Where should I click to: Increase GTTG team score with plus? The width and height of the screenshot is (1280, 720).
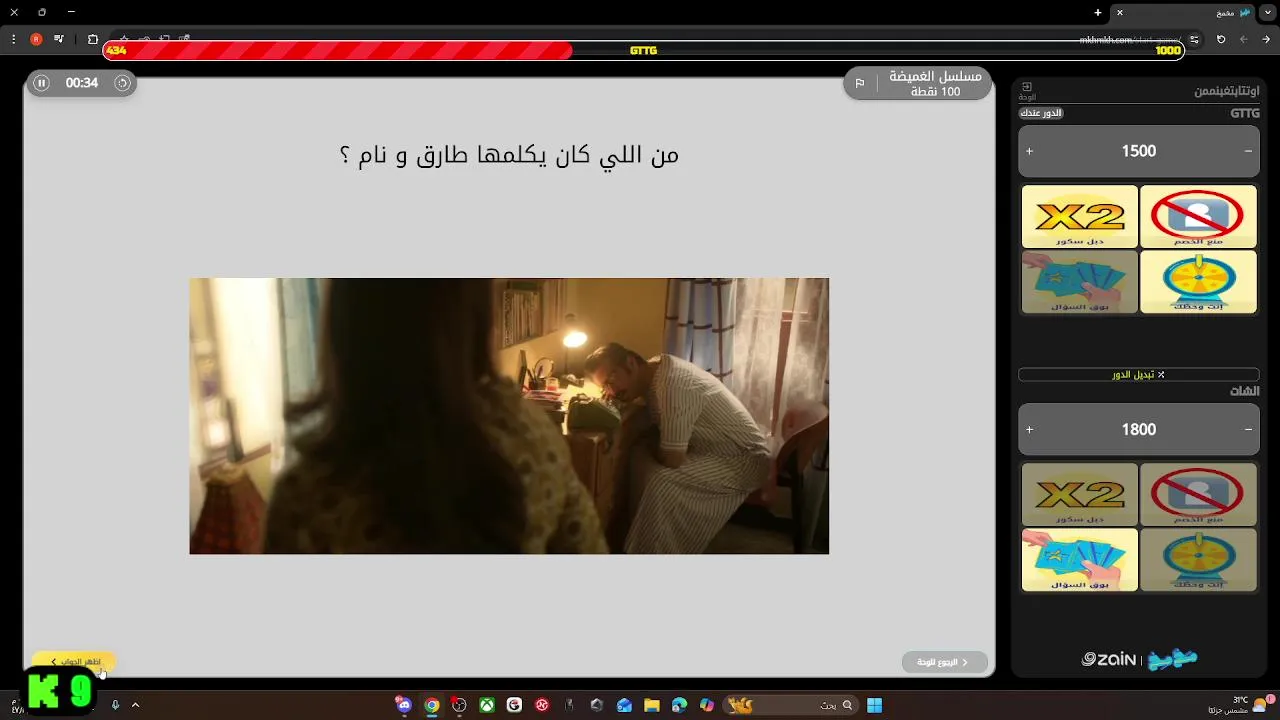click(1029, 151)
